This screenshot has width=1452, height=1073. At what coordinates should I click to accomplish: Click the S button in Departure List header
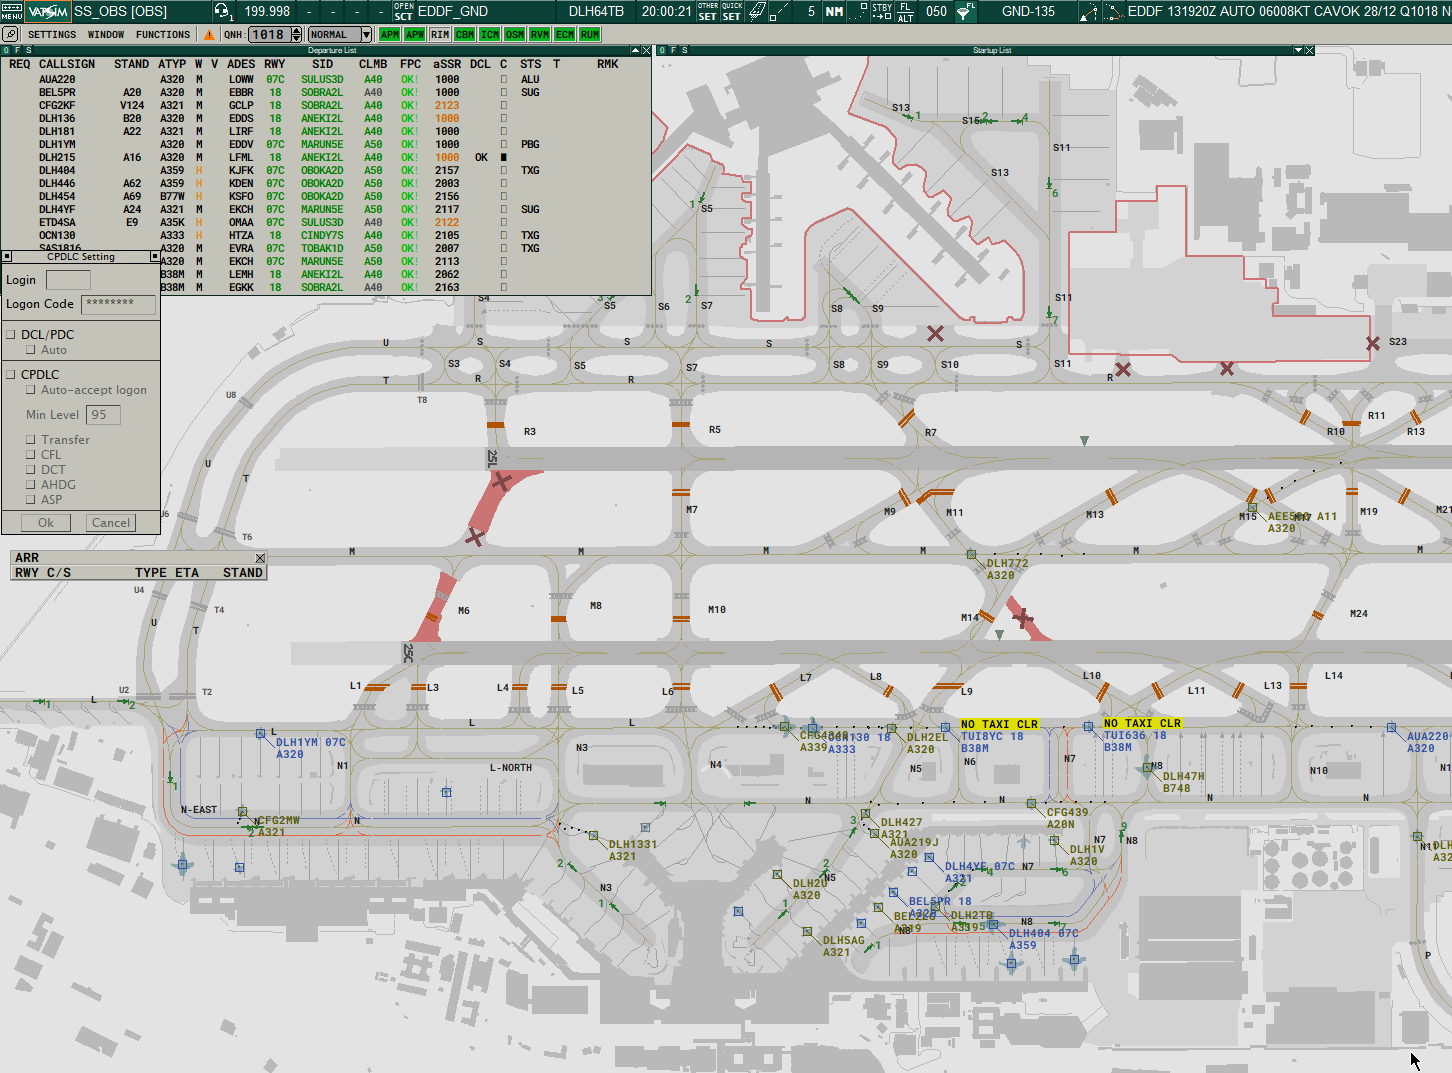point(29,50)
